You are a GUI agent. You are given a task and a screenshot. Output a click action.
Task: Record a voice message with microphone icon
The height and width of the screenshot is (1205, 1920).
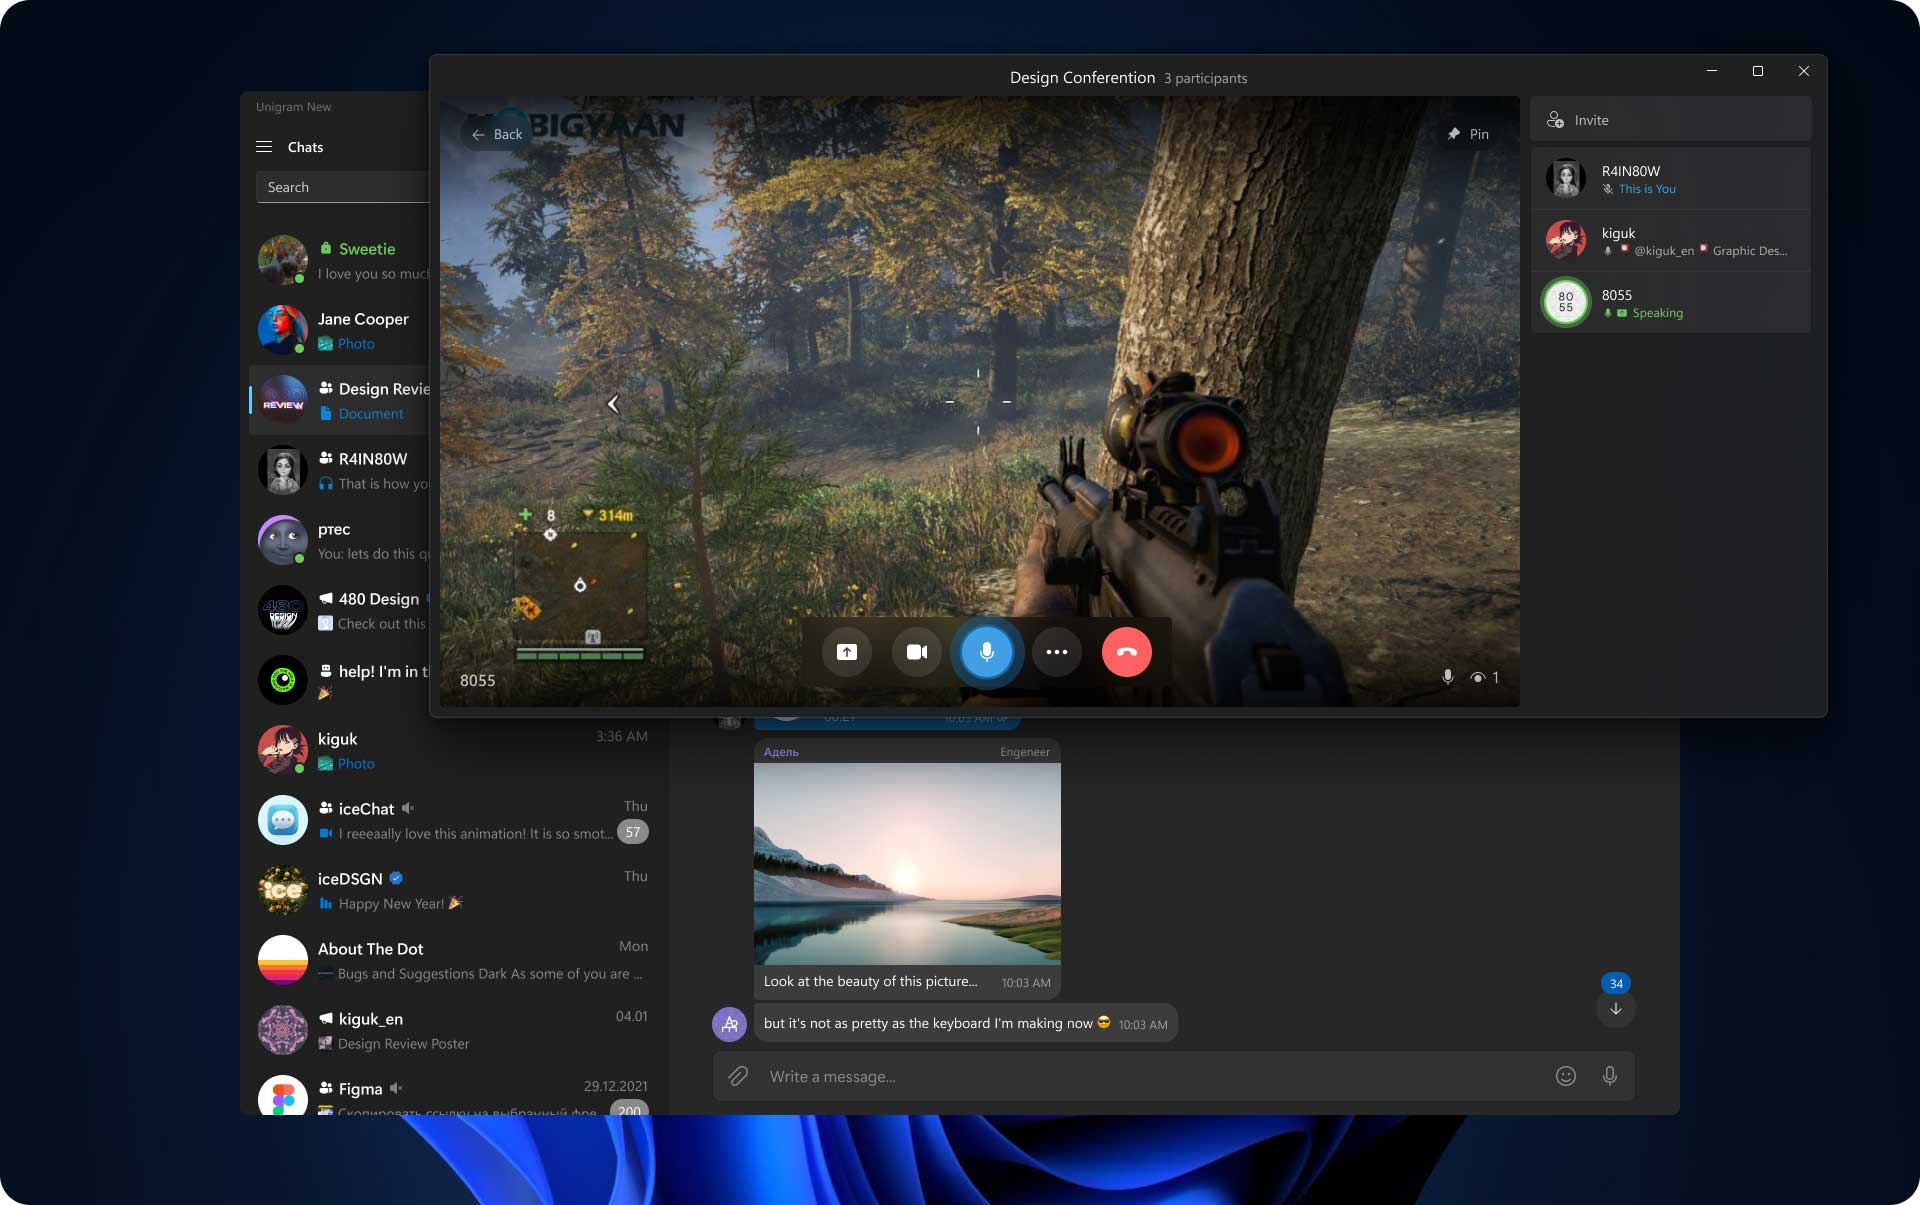tap(1610, 1076)
